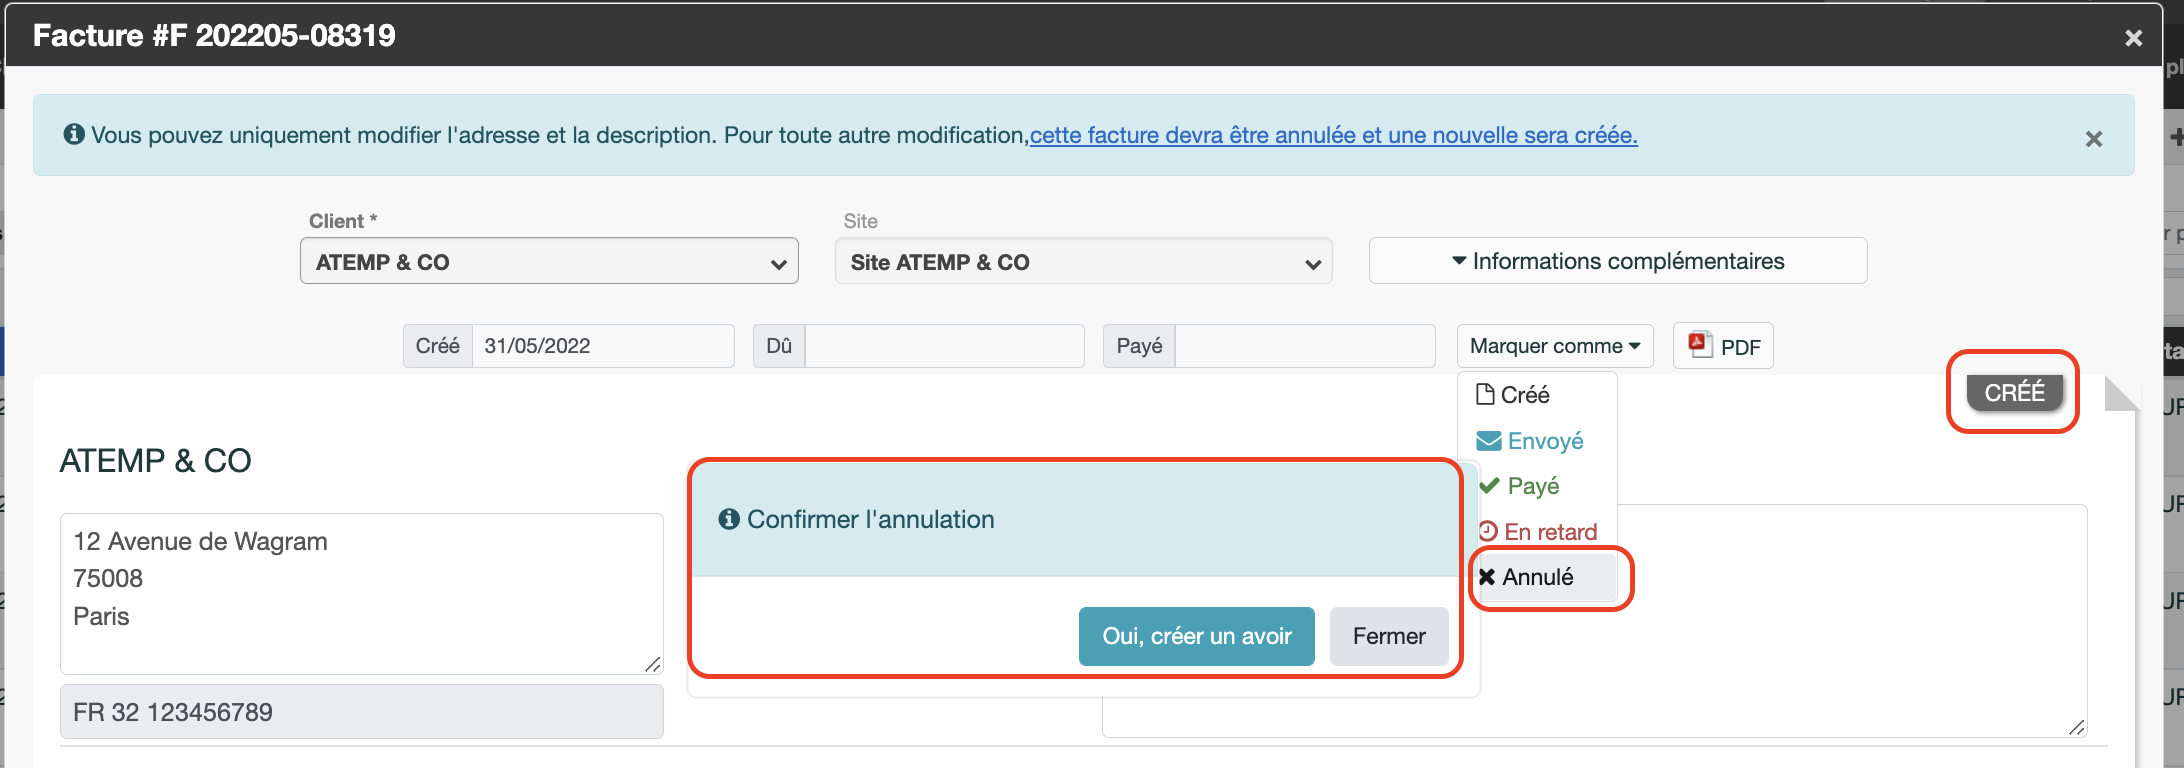2184x768 pixels.
Task: Click the info icon in the alert banner
Action: point(74,134)
